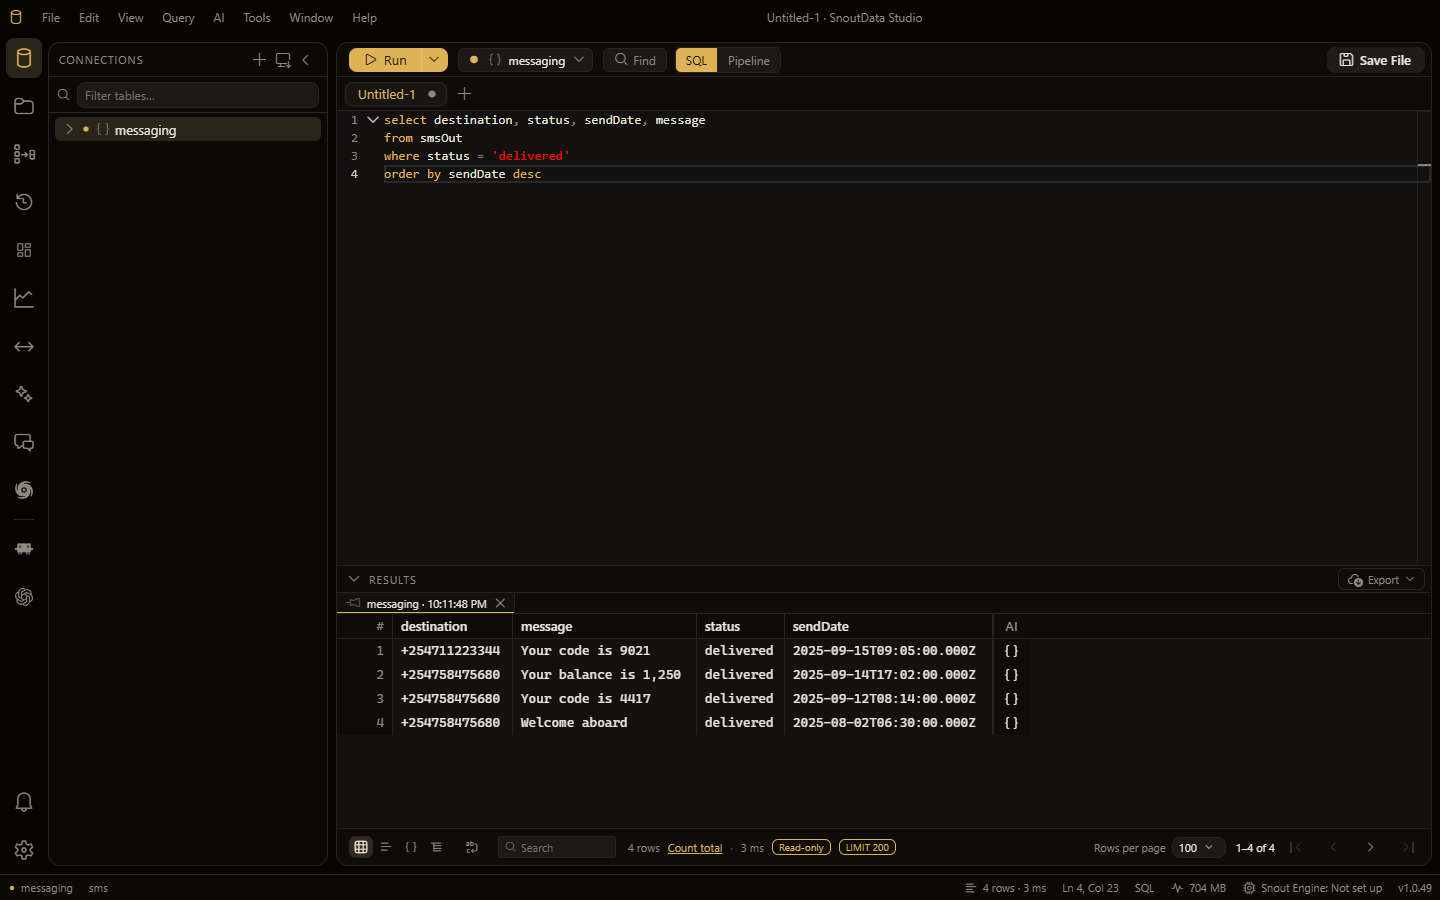Click the Find button

tap(635, 60)
